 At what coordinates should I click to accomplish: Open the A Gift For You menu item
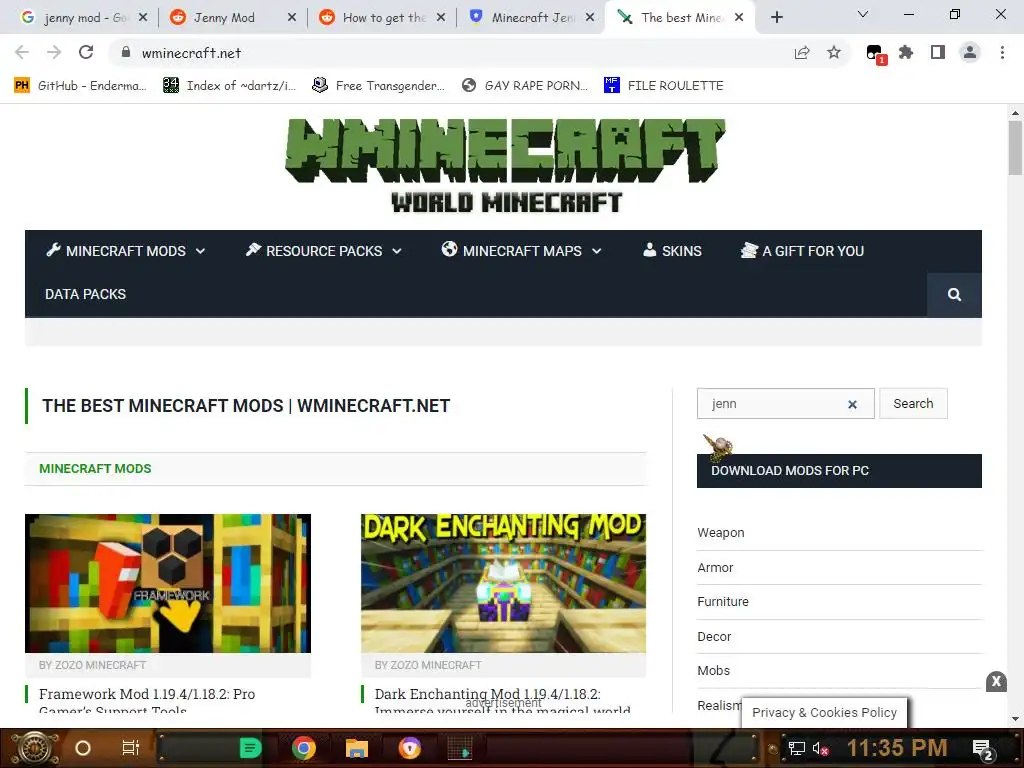(802, 251)
